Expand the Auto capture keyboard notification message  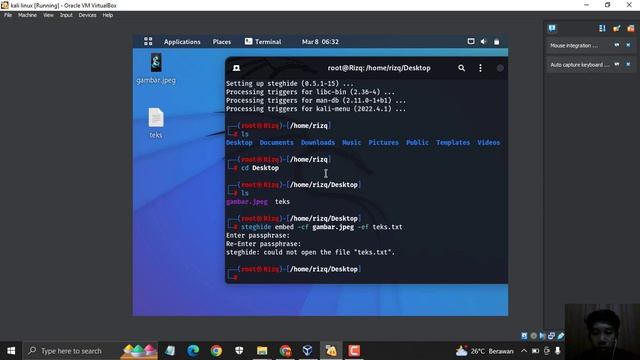[580, 65]
